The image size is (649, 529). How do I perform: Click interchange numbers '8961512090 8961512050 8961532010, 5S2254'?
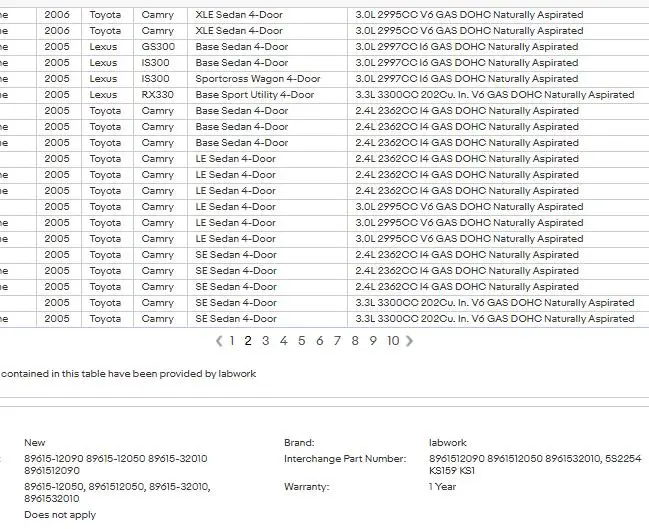coord(535,459)
